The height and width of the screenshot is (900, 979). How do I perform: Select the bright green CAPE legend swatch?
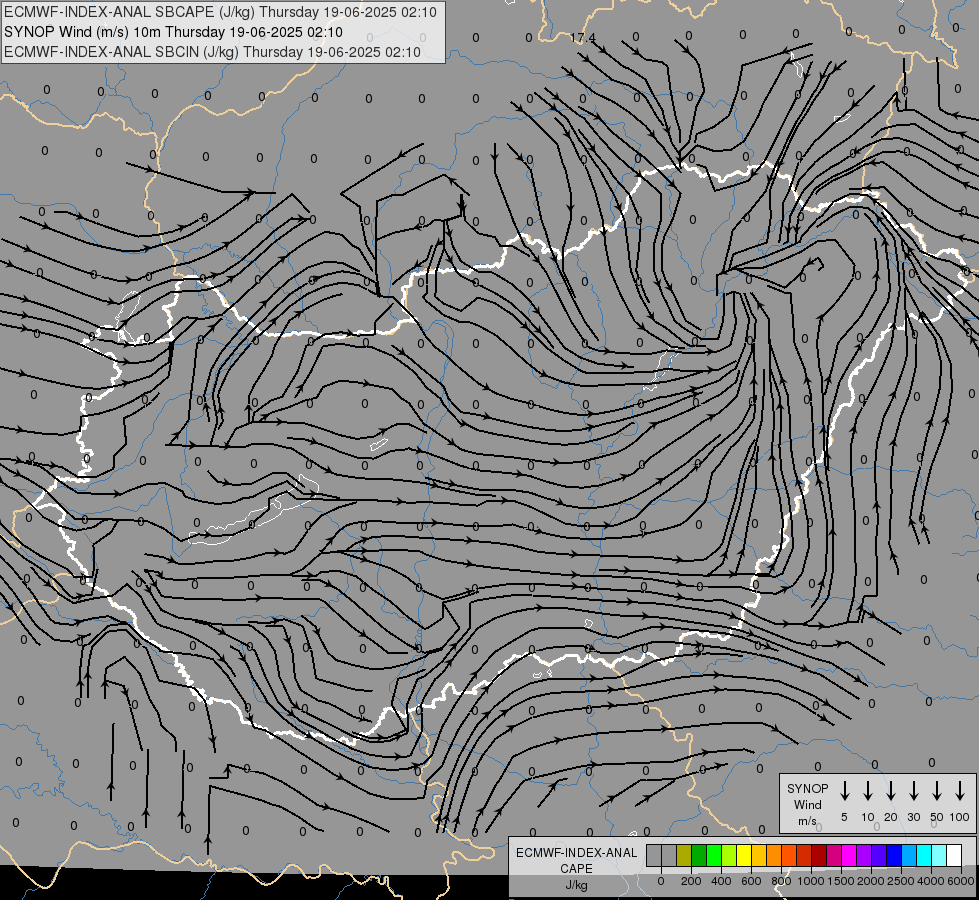click(714, 855)
